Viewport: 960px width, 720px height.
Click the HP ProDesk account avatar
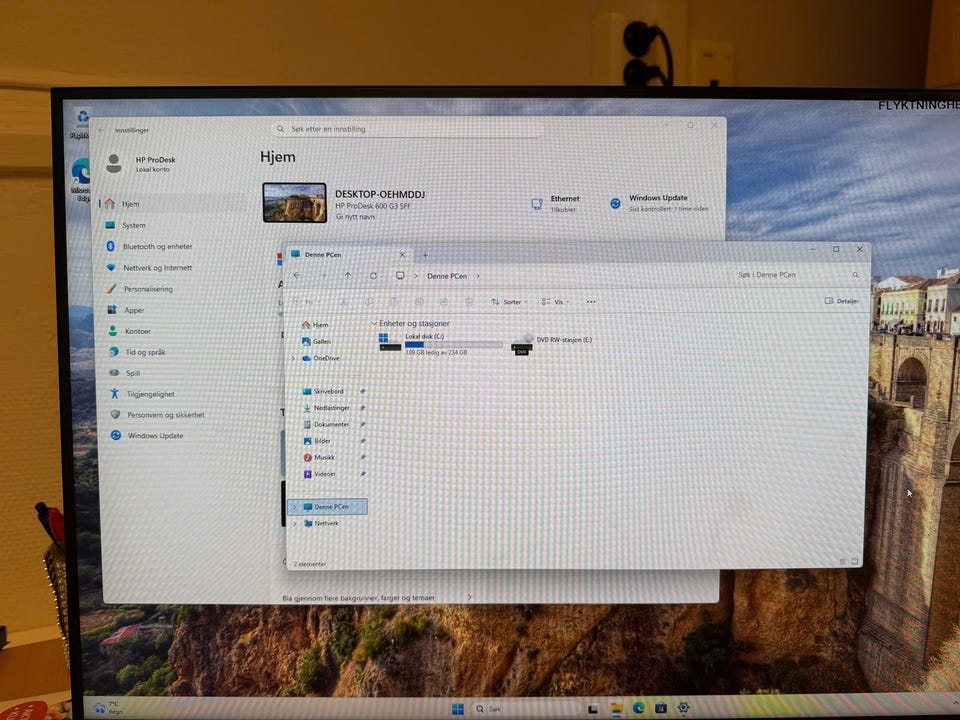(114, 163)
